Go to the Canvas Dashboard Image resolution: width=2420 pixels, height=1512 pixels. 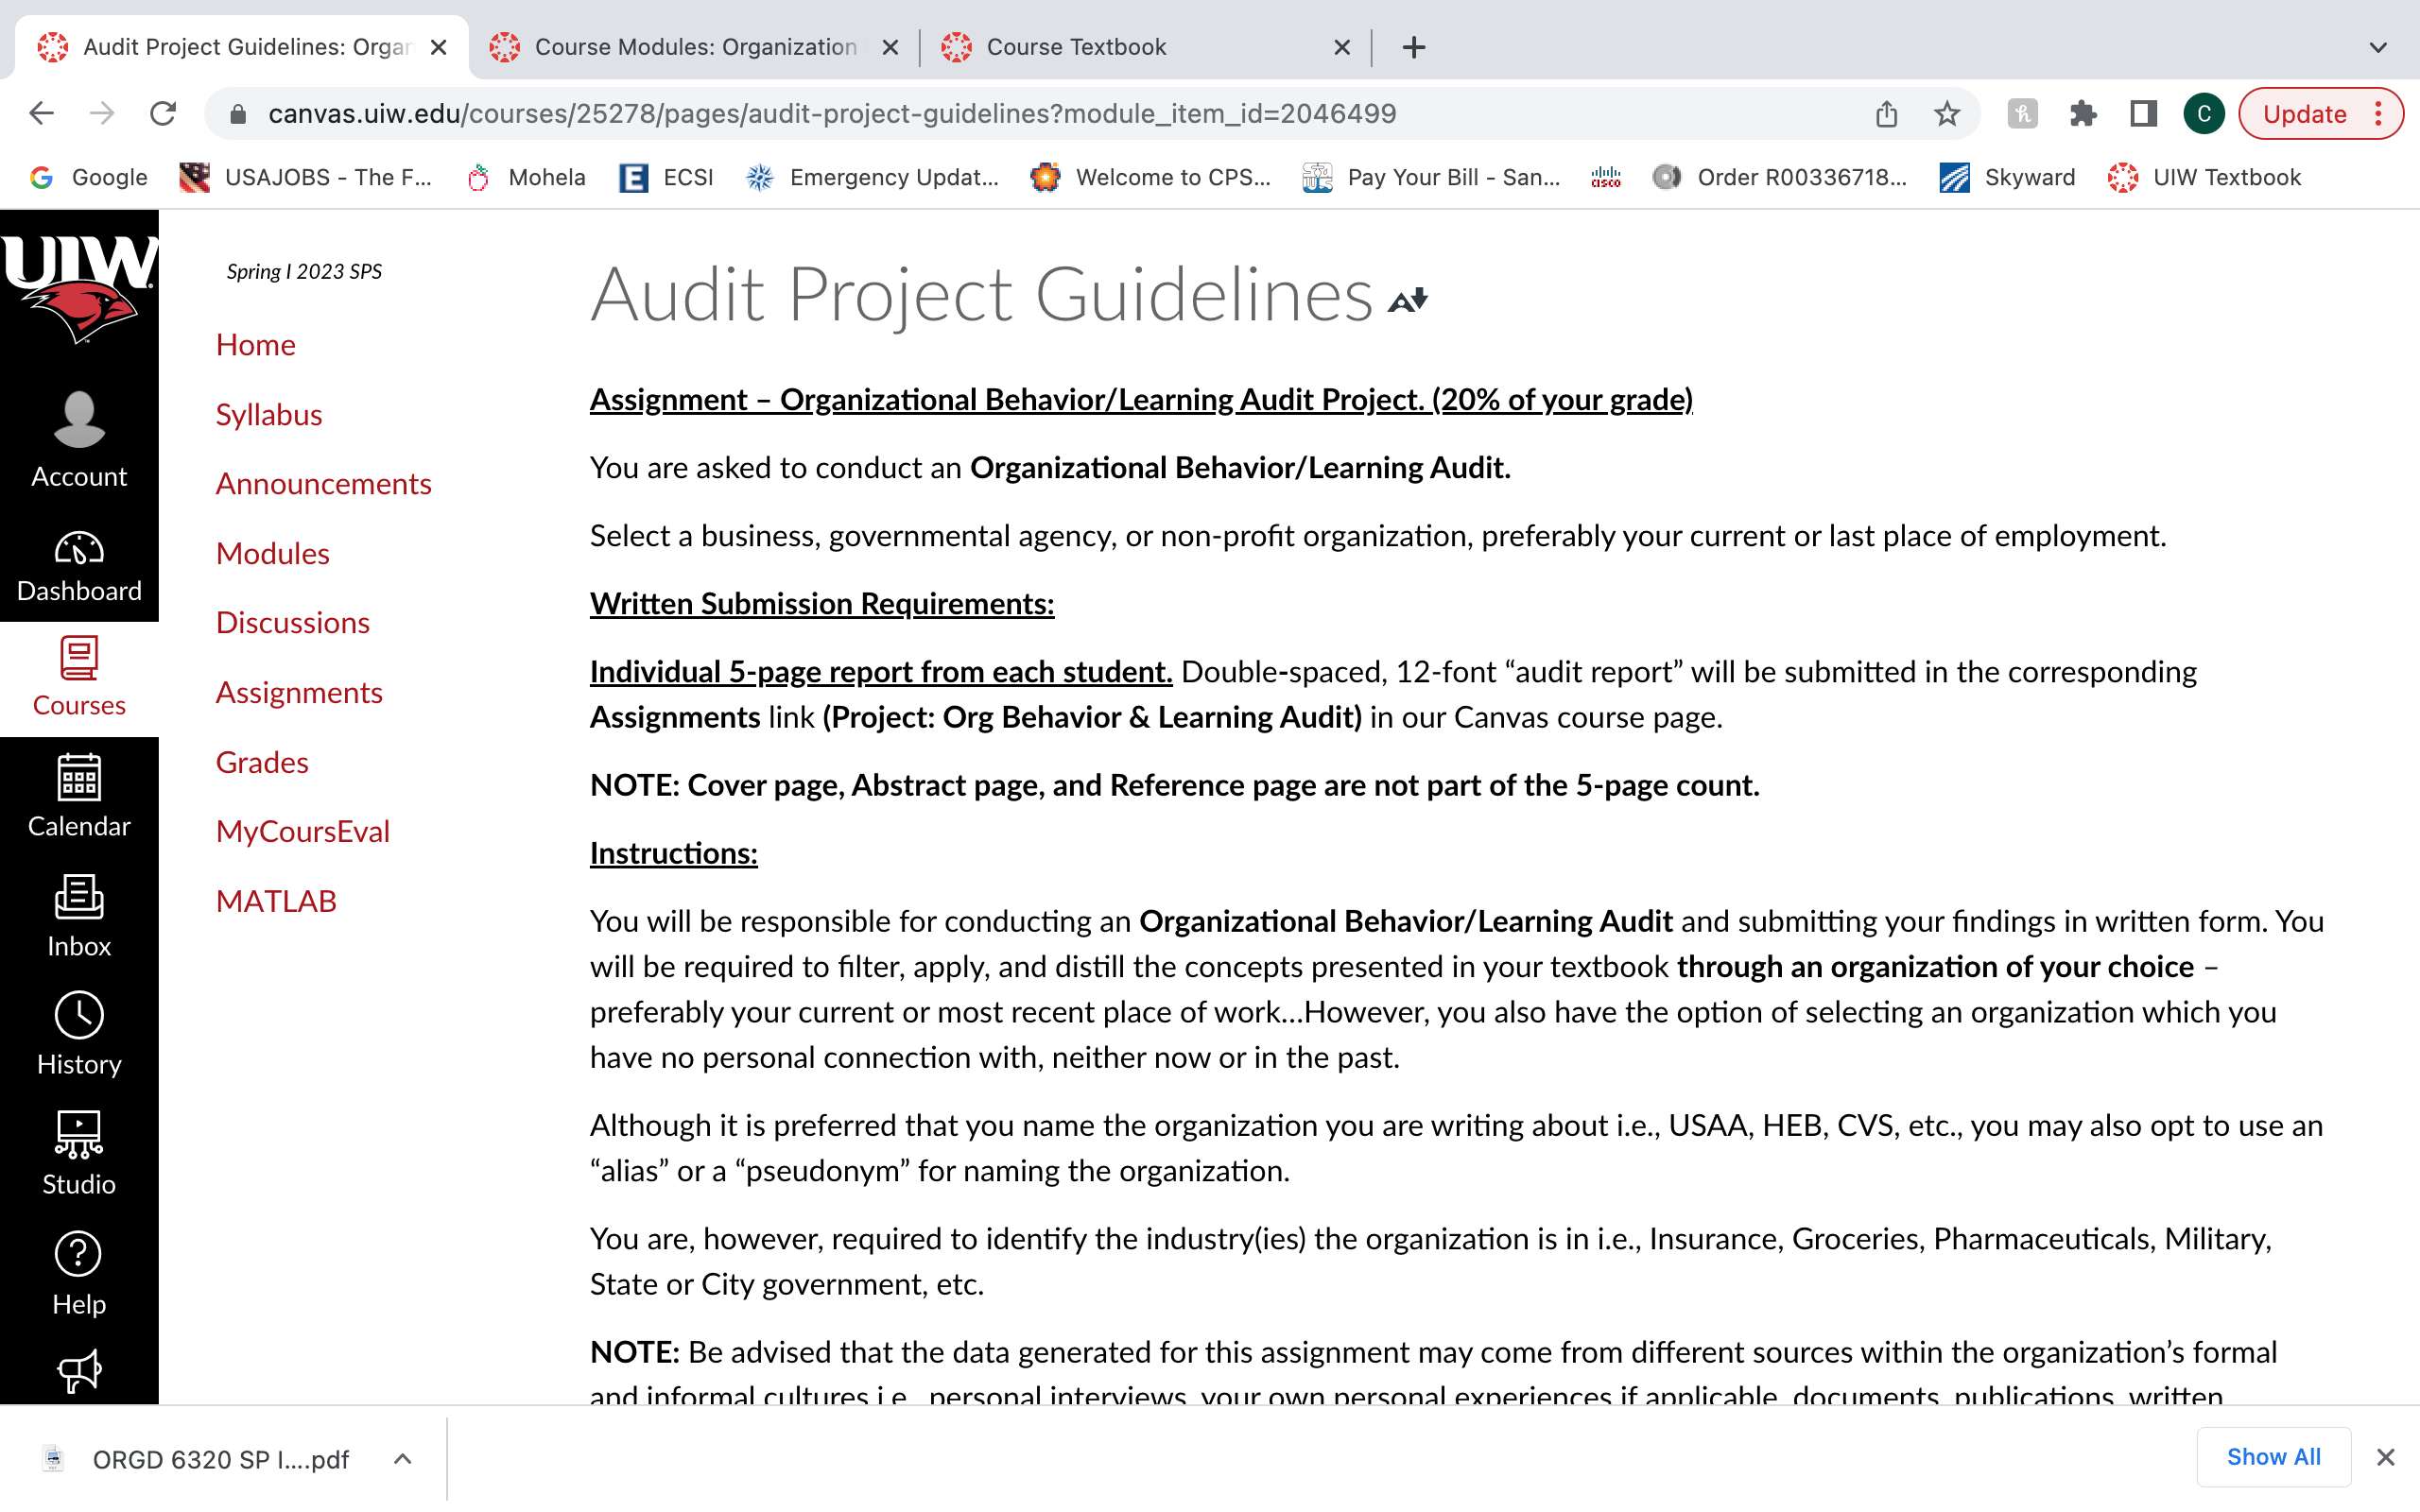point(79,565)
